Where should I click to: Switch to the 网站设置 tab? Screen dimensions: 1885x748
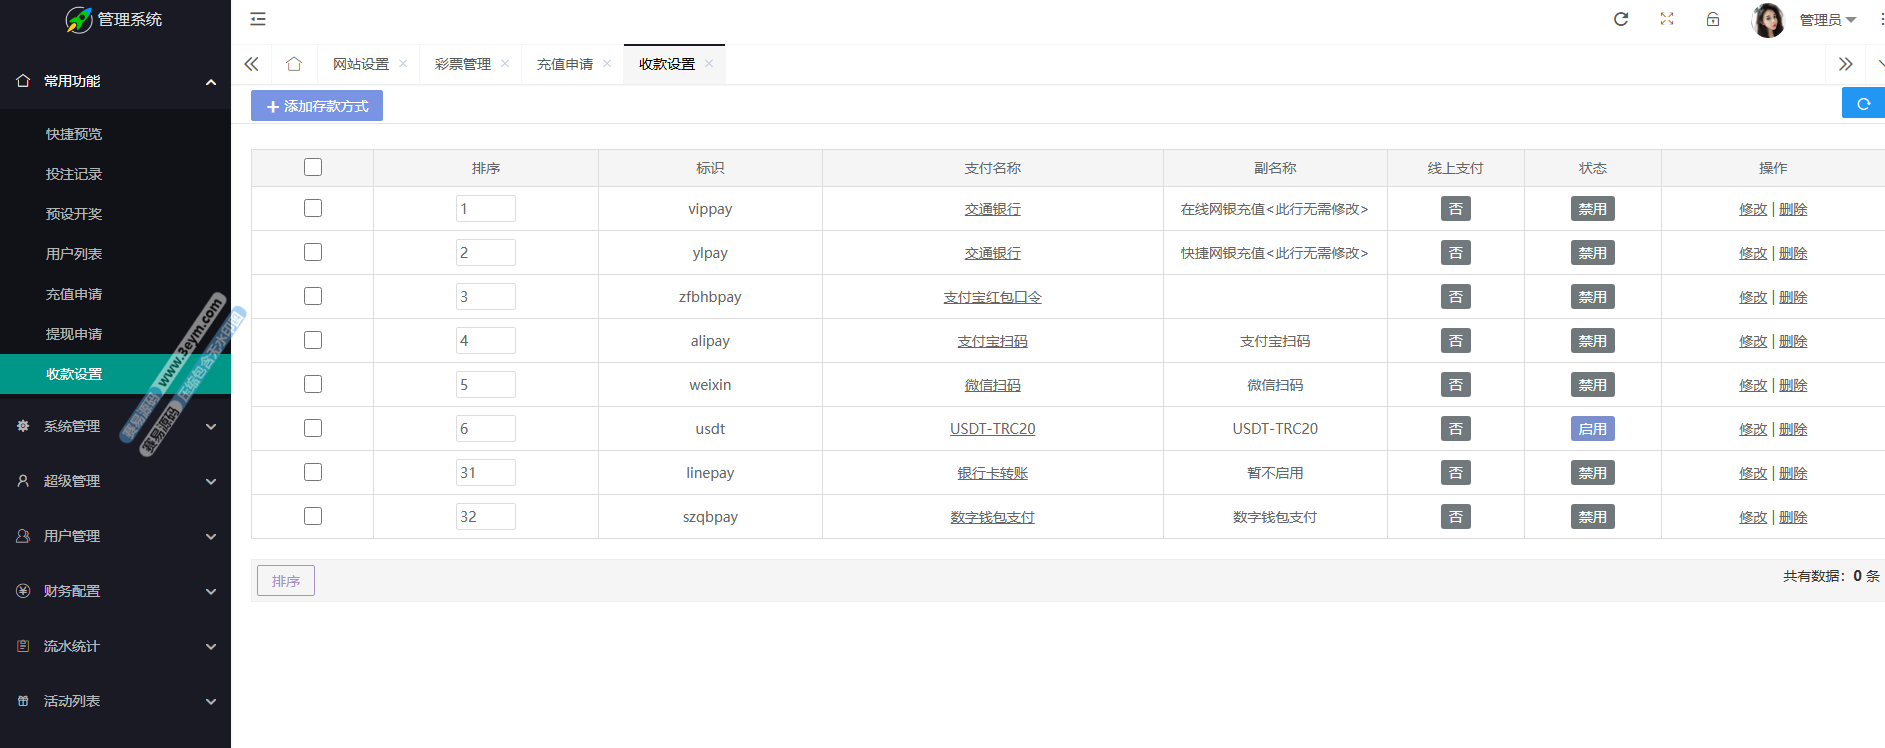361,64
